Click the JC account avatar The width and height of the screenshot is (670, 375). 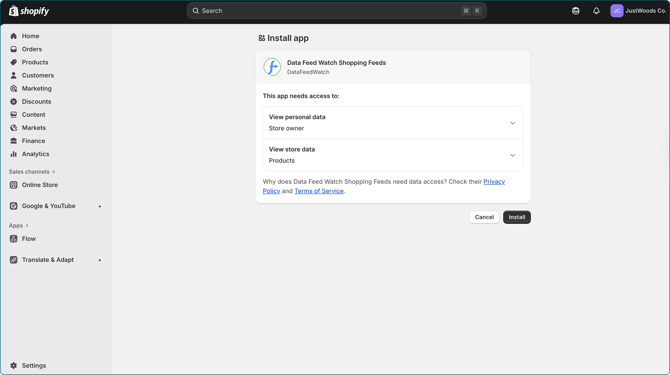[x=617, y=11]
